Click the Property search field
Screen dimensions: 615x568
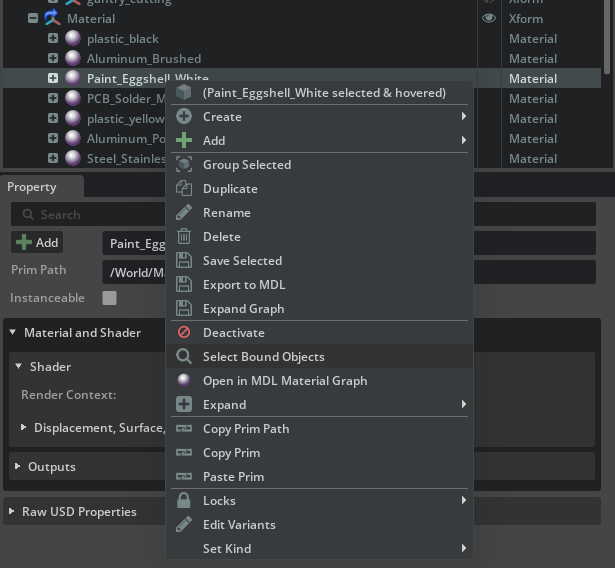[90, 214]
